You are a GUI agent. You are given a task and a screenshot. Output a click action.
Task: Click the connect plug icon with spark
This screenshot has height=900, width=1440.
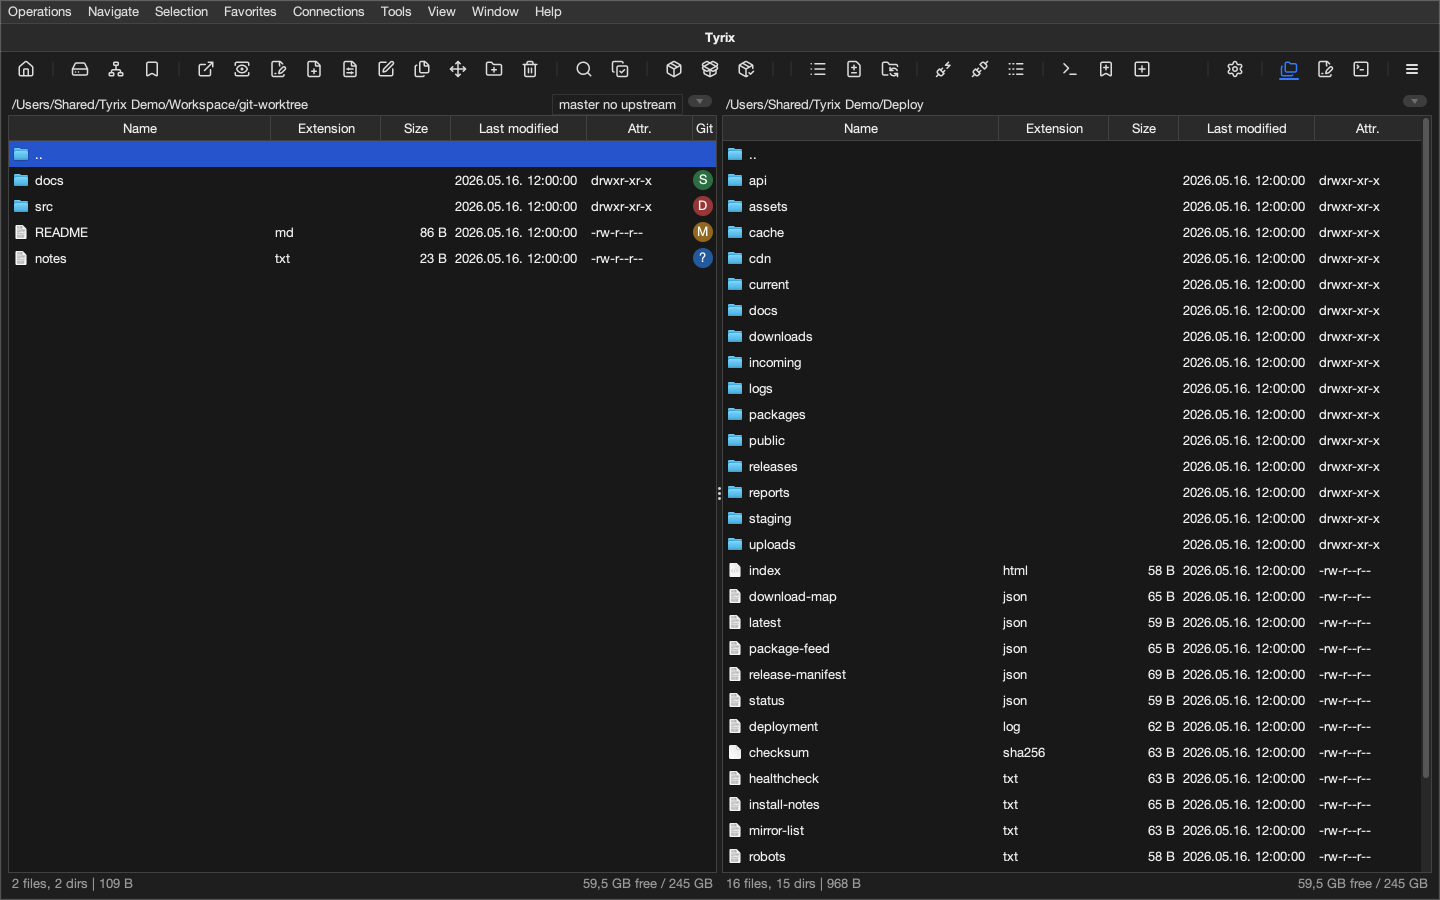click(x=944, y=69)
